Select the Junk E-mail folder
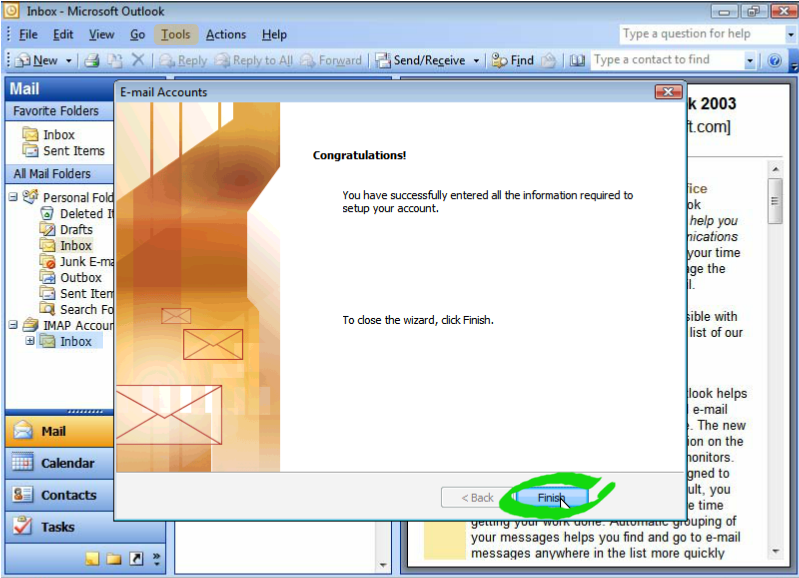Screen dimensions: 799x578 click(76, 261)
